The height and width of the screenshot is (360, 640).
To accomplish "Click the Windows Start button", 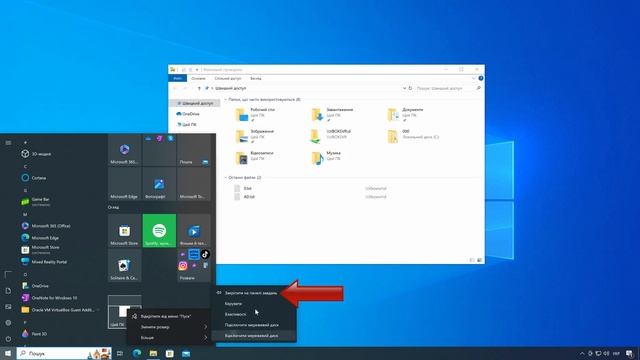I will 8,353.
